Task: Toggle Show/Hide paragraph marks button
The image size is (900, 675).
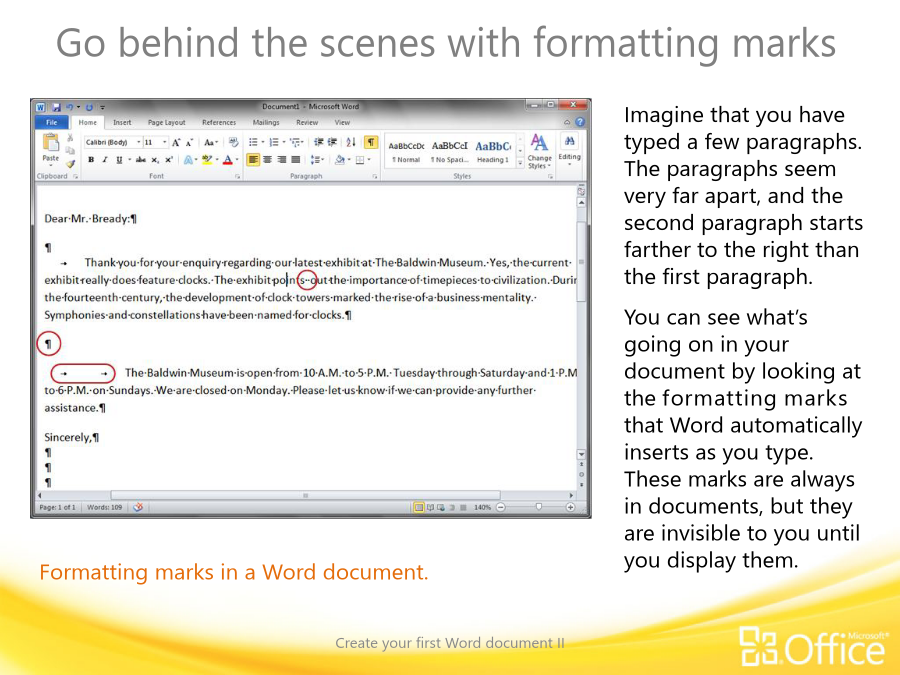Action: pos(371,142)
